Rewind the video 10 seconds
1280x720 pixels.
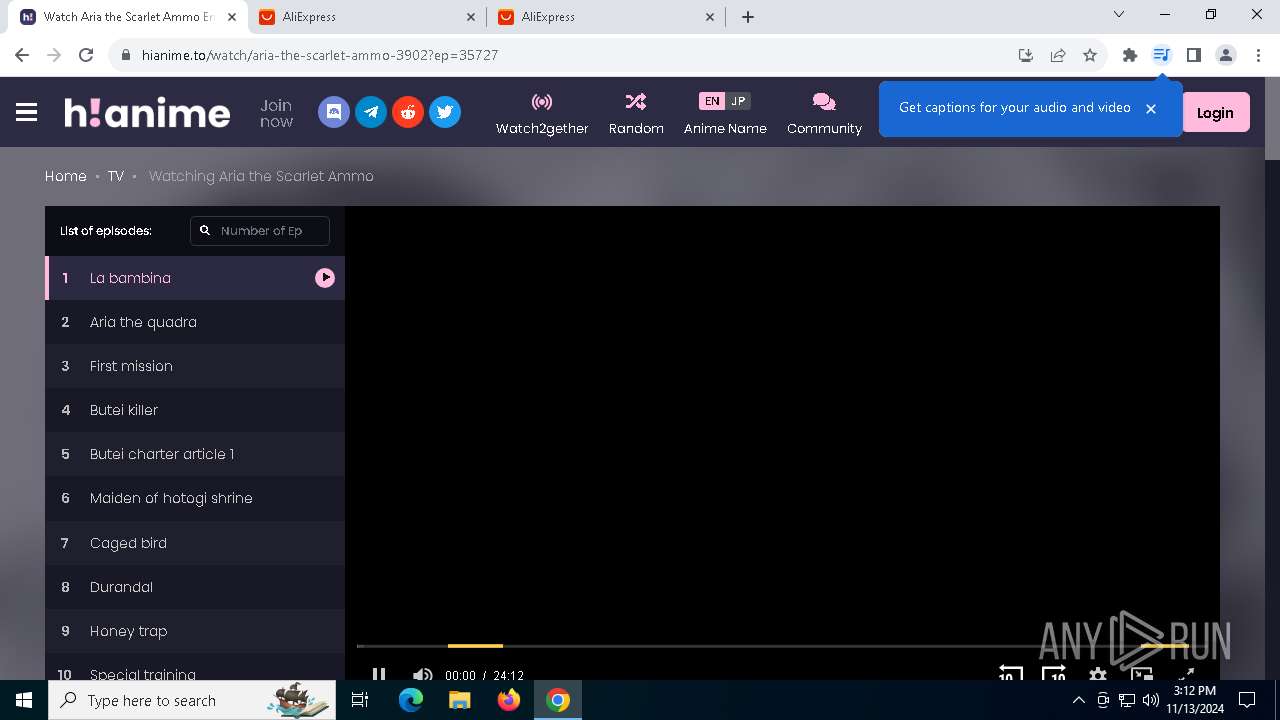click(x=1010, y=674)
